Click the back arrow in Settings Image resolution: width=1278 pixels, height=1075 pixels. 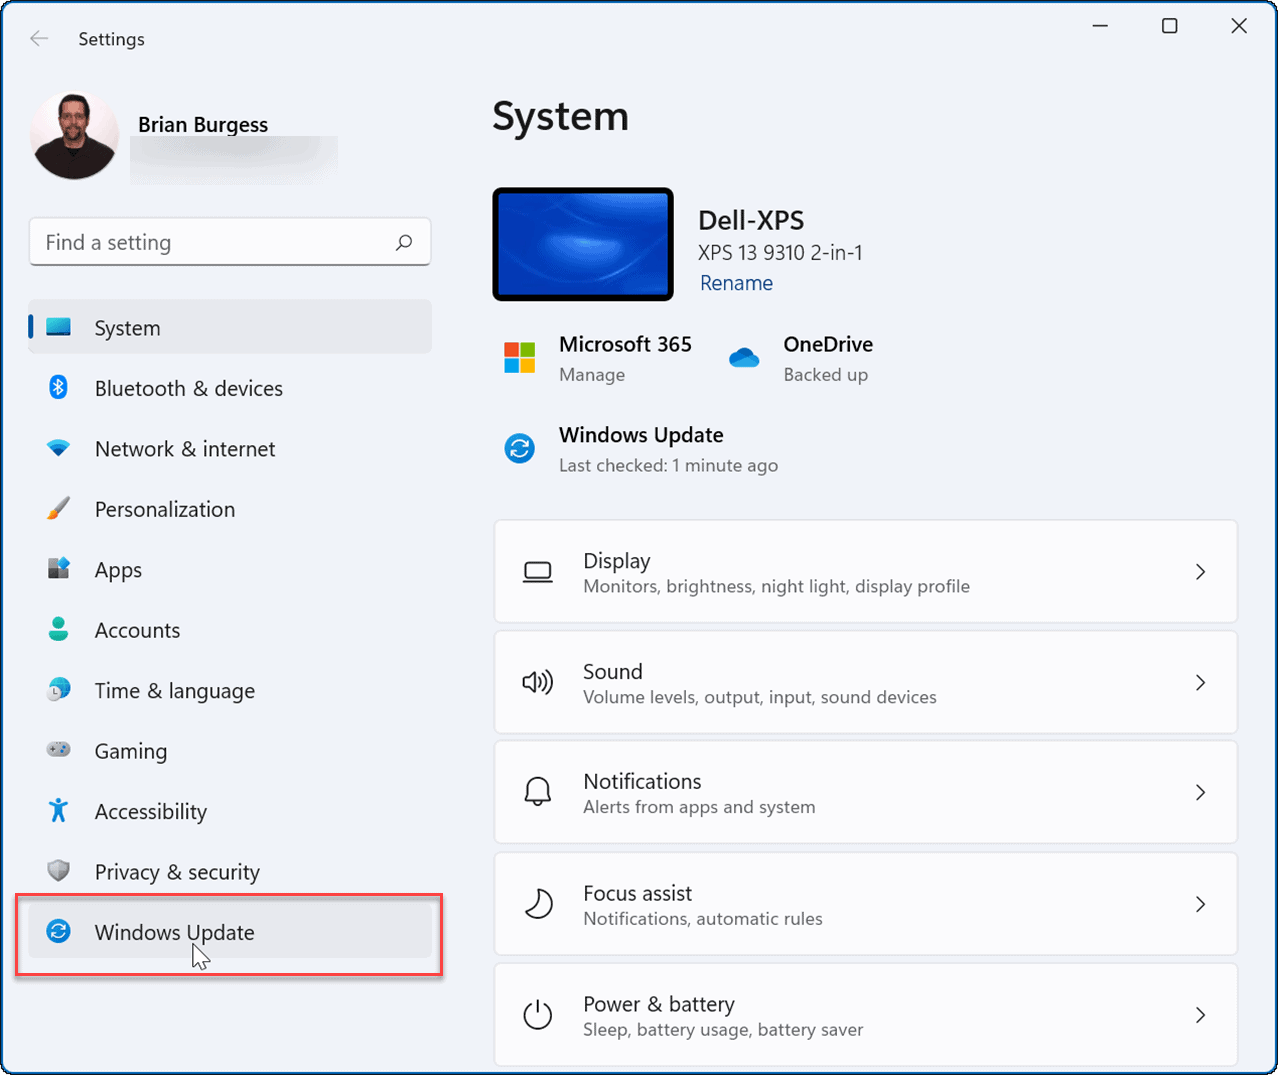pyautogui.click(x=39, y=38)
